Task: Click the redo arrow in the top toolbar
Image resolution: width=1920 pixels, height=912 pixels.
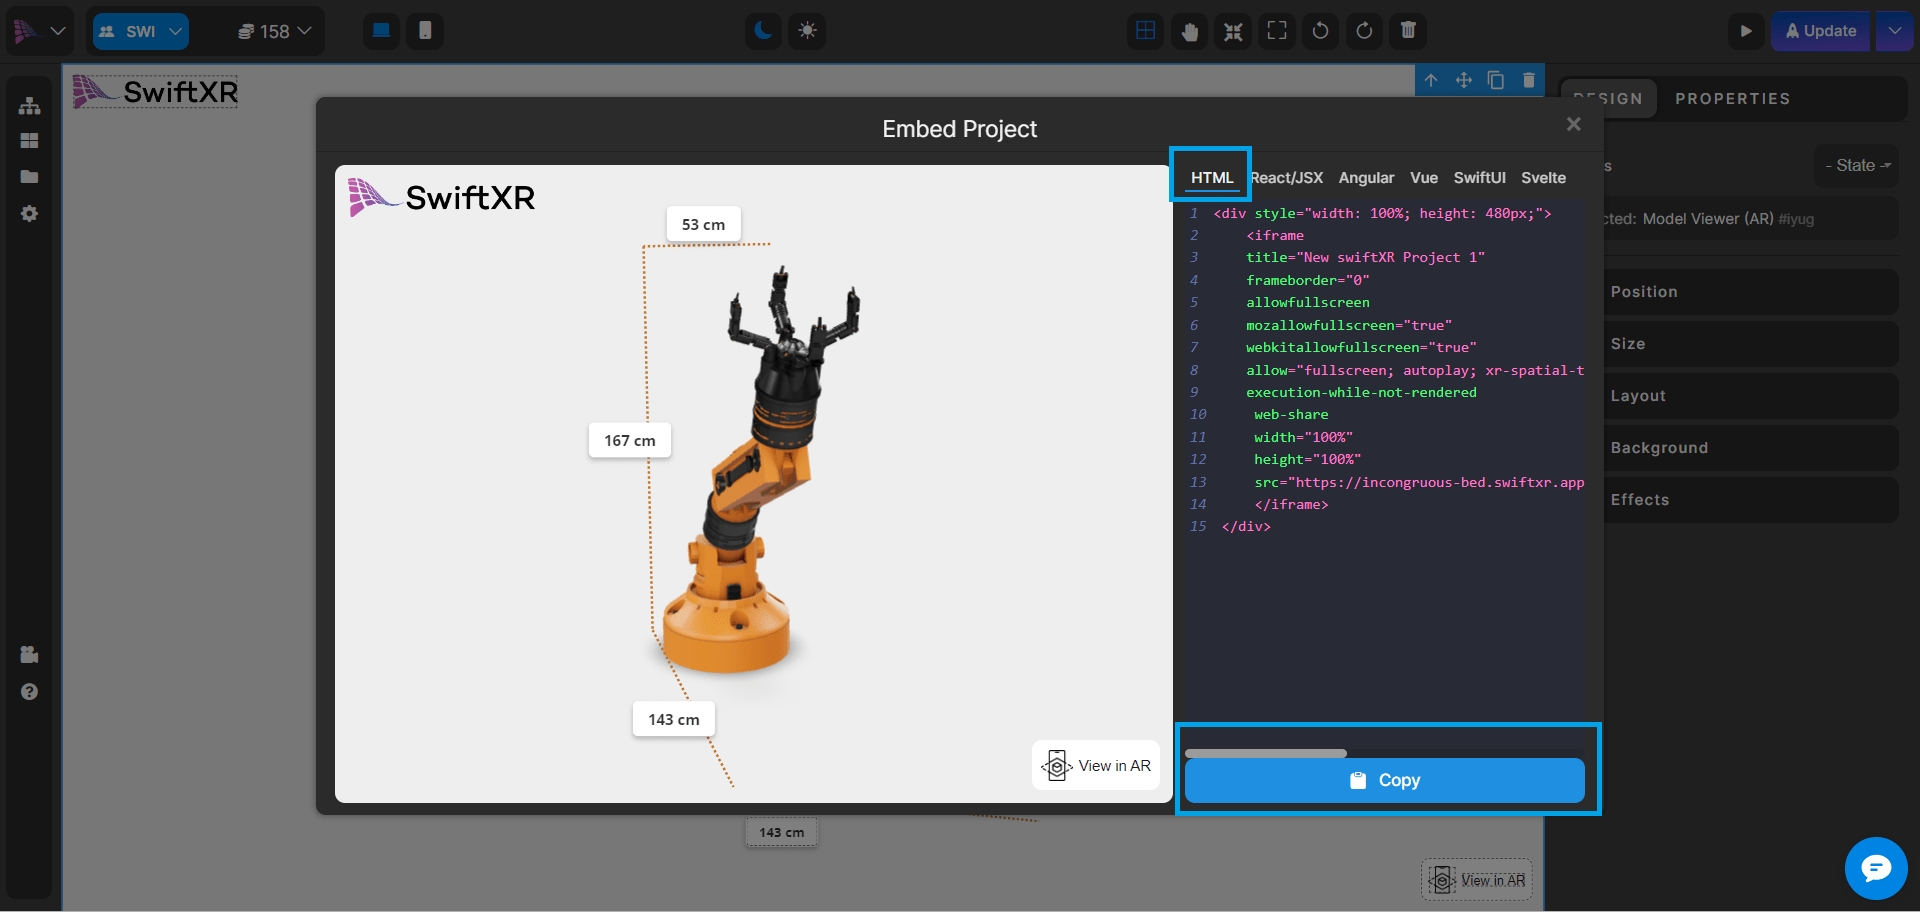Action: [1364, 31]
